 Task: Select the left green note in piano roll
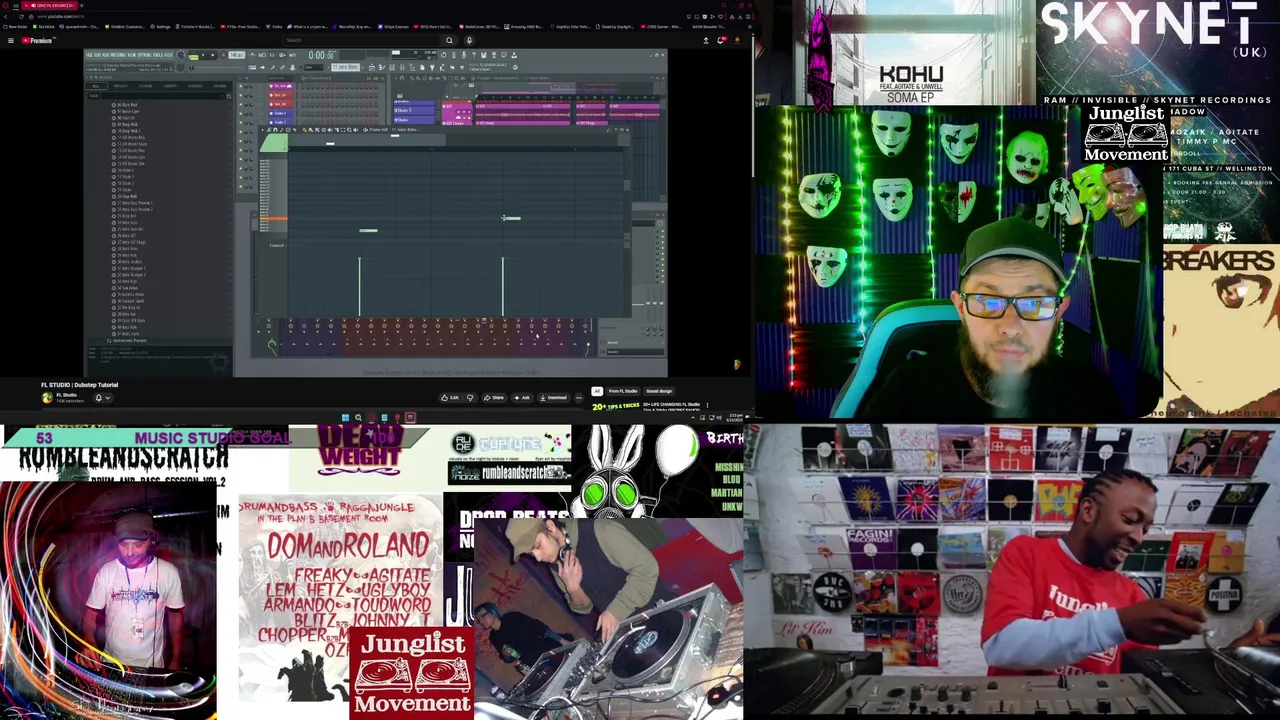point(368,231)
